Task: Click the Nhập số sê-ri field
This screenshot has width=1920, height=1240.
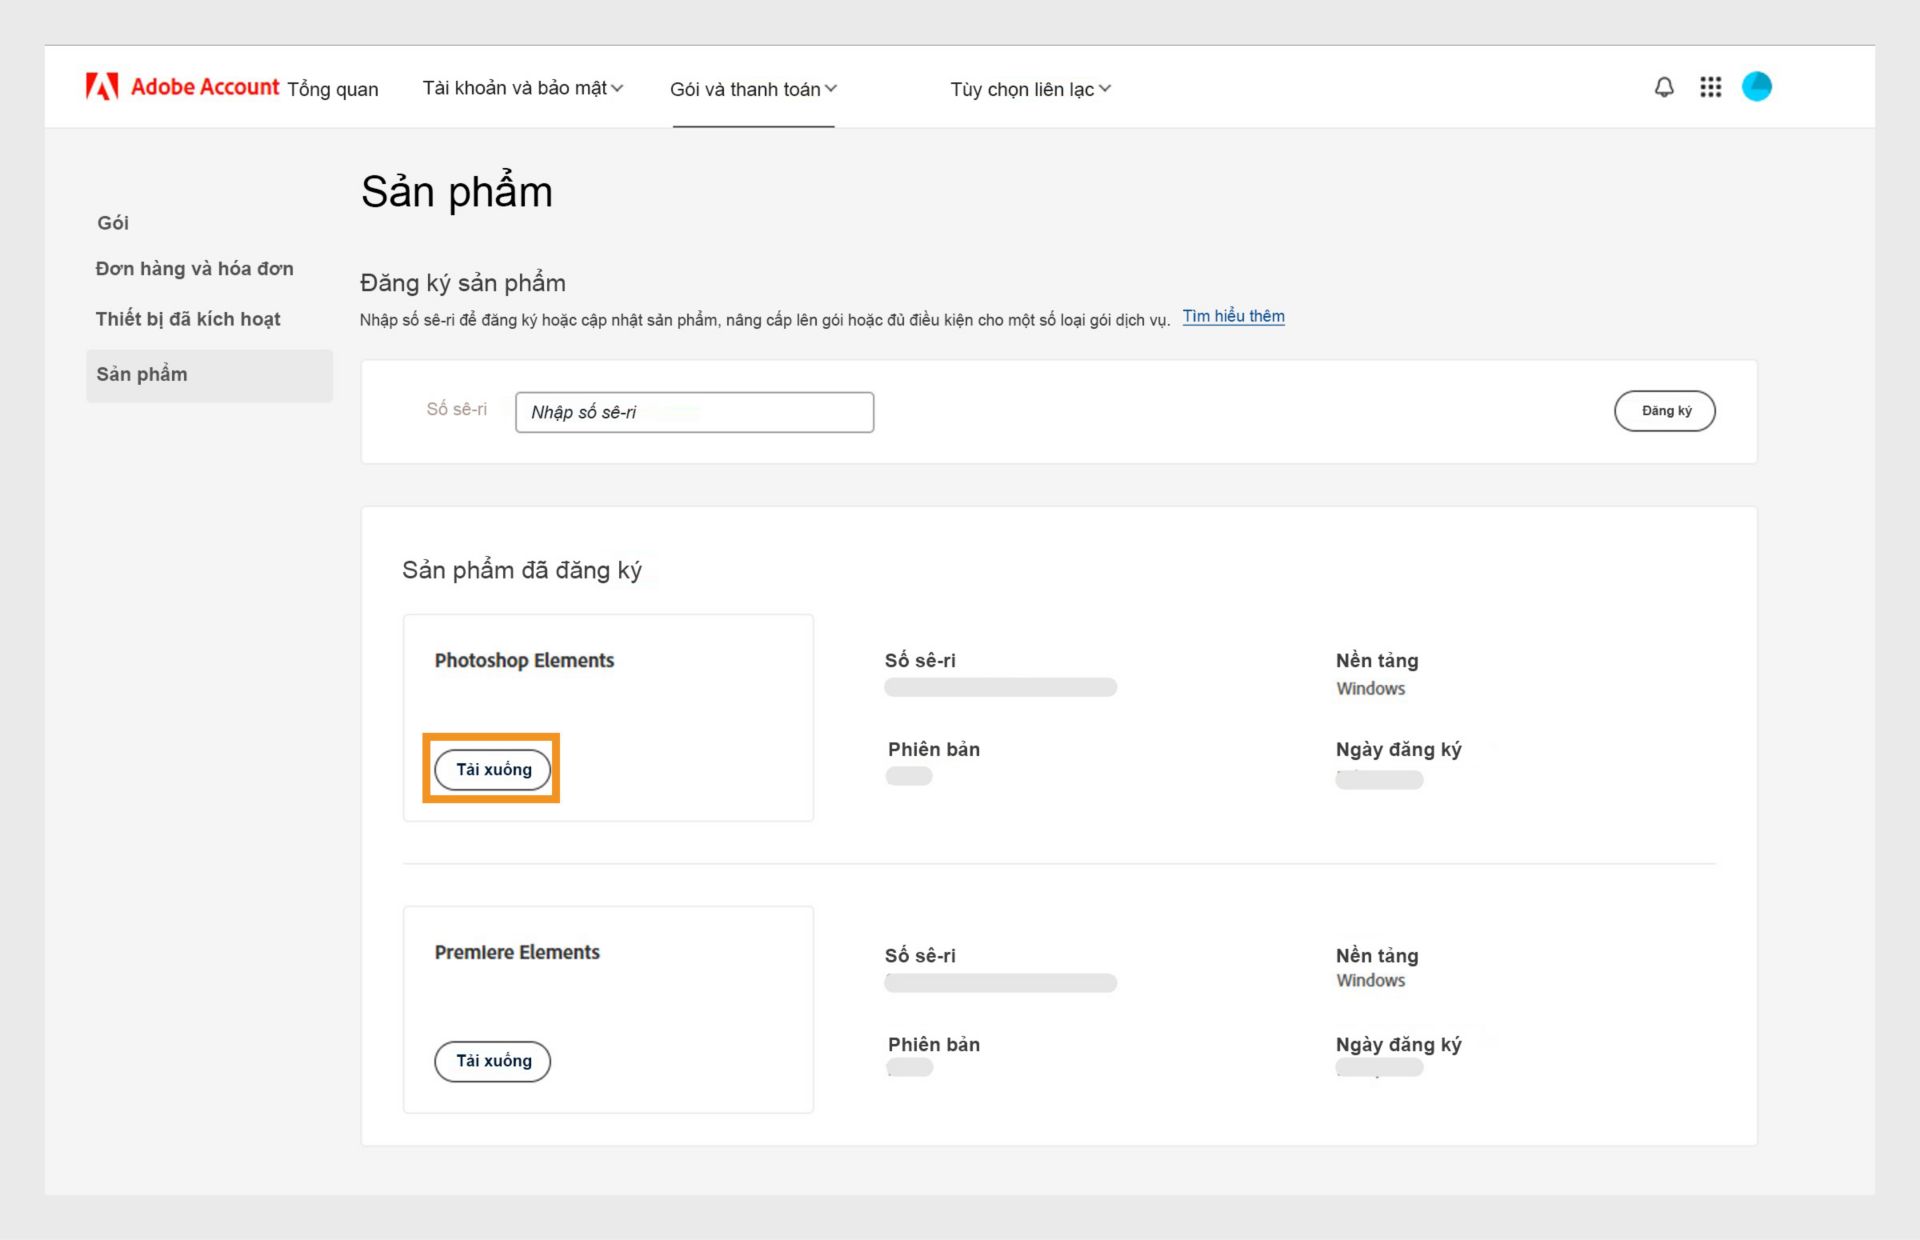Action: tap(694, 412)
